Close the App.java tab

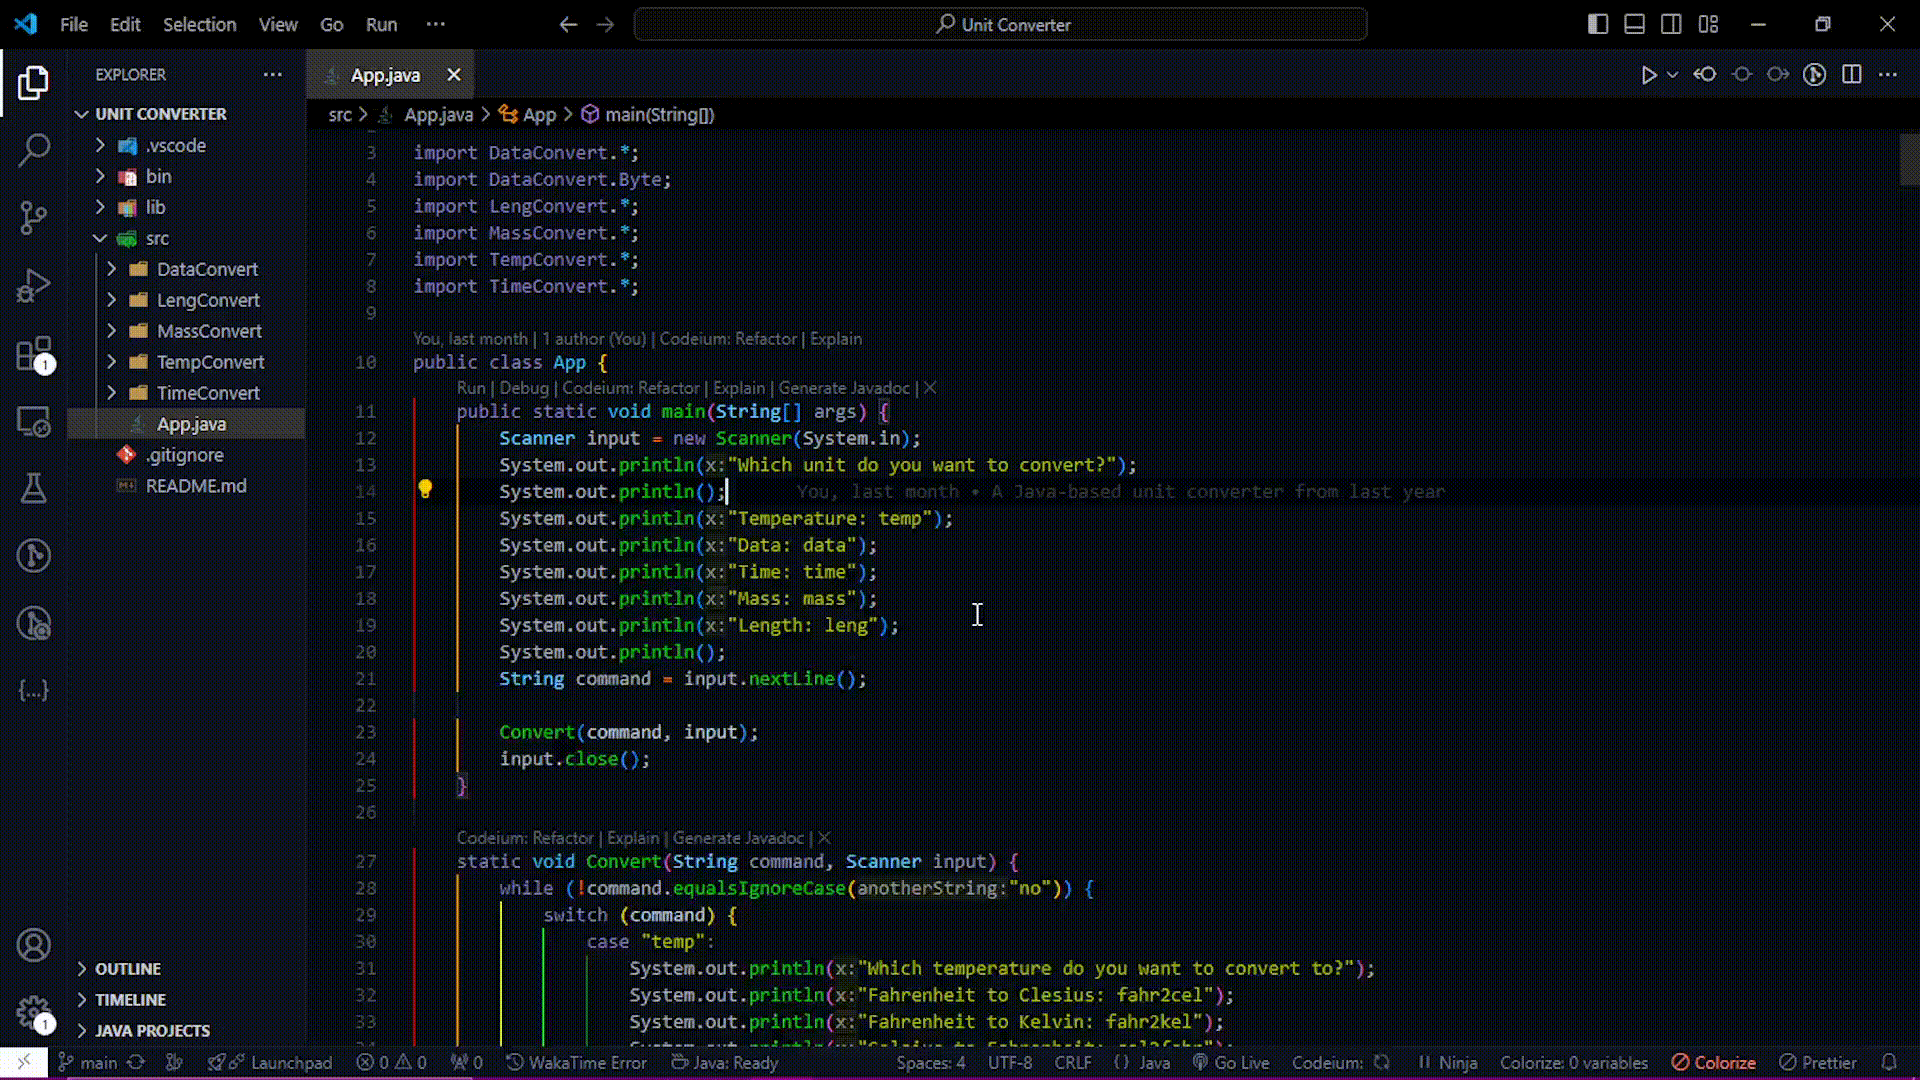pyautogui.click(x=454, y=75)
